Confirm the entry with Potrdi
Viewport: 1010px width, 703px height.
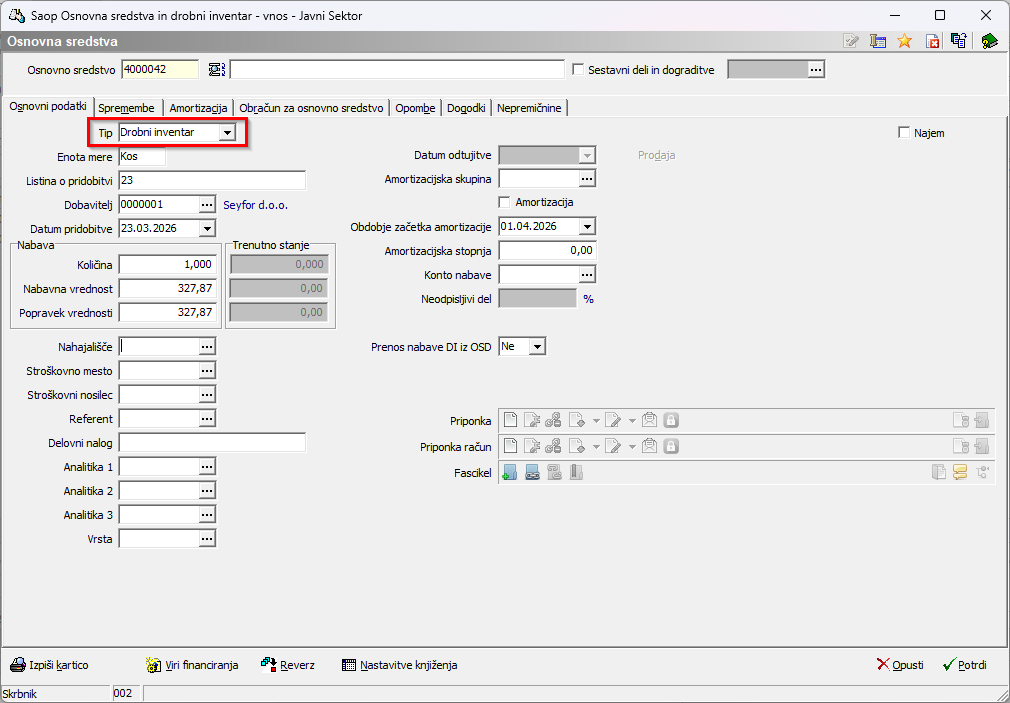tap(964, 665)
